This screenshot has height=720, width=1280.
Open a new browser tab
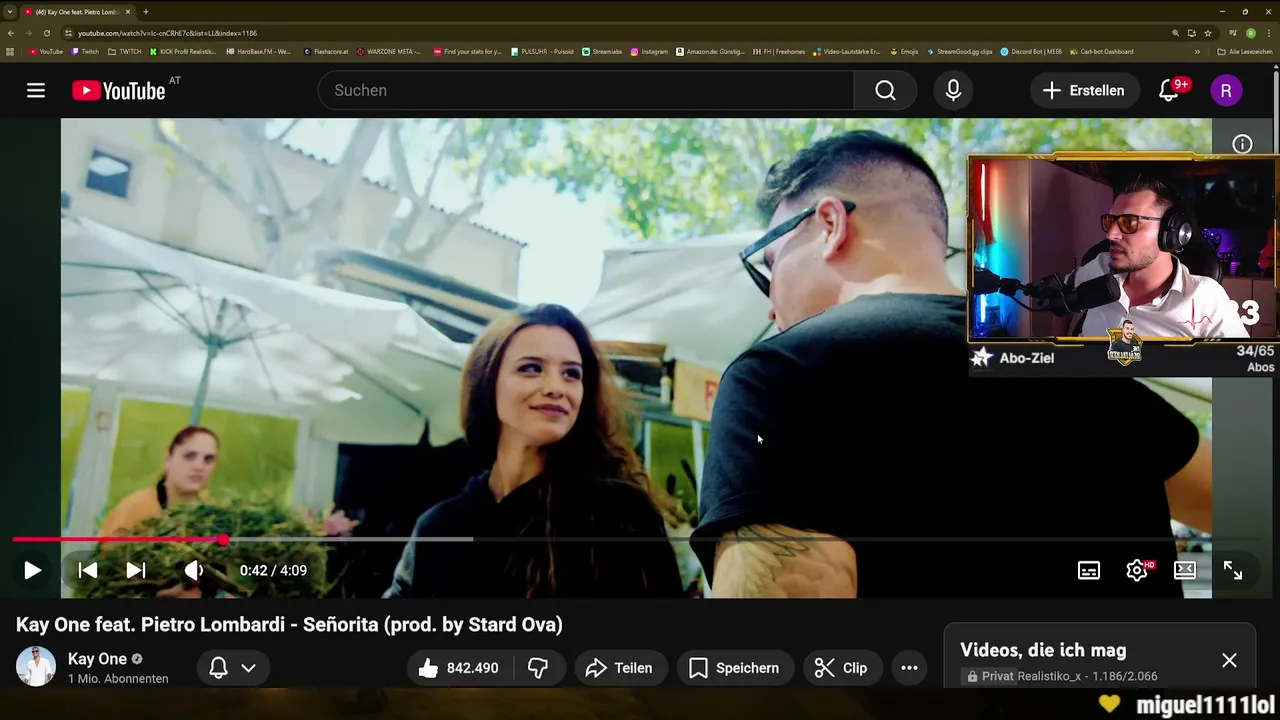pos(146,12)
